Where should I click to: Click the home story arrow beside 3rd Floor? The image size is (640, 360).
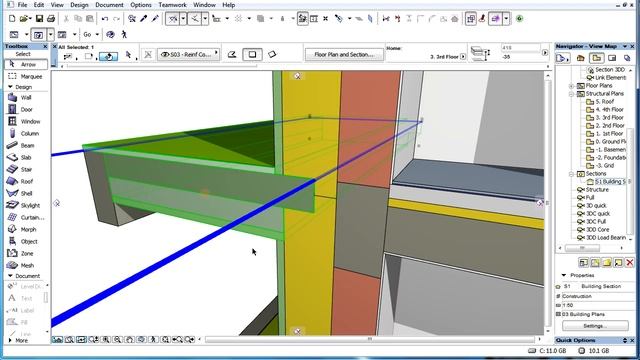pyautogui.click(x=463, y=57)
